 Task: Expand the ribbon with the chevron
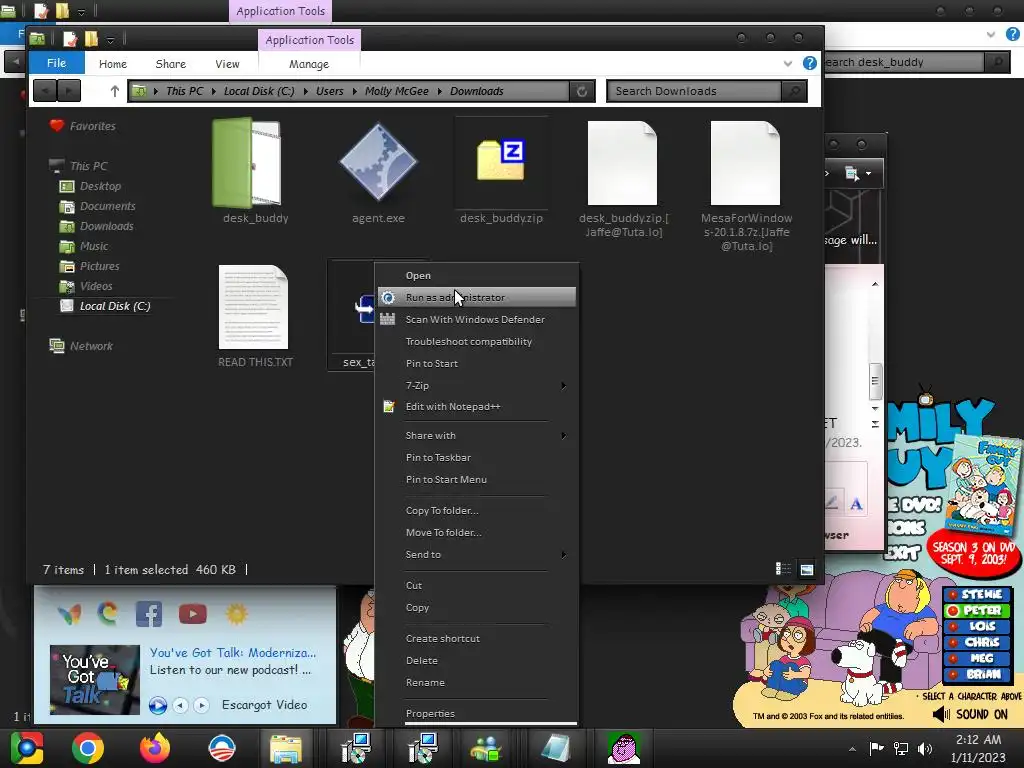[788, 63]
